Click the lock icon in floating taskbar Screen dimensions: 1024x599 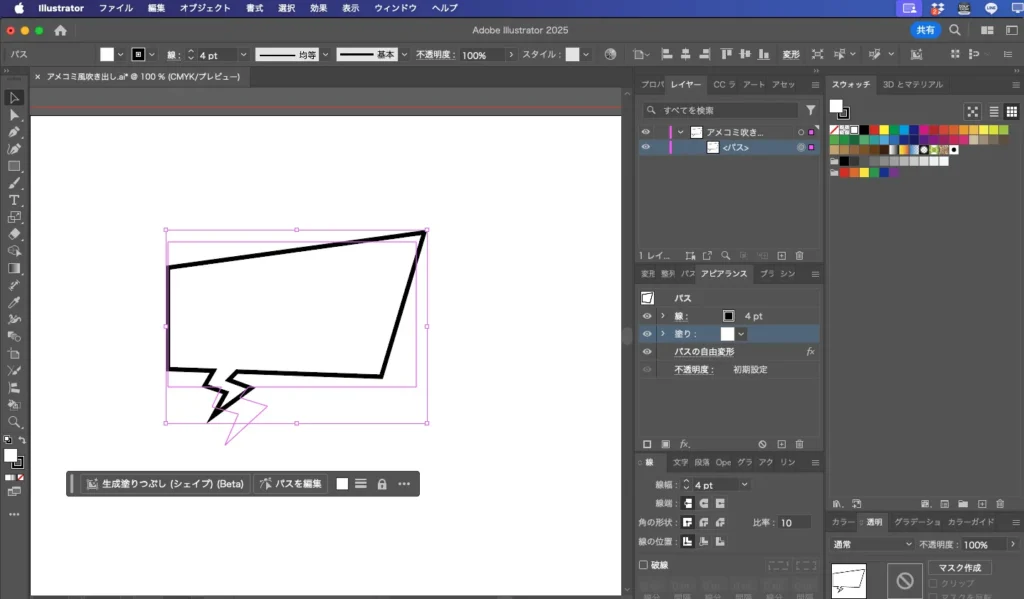382,484
